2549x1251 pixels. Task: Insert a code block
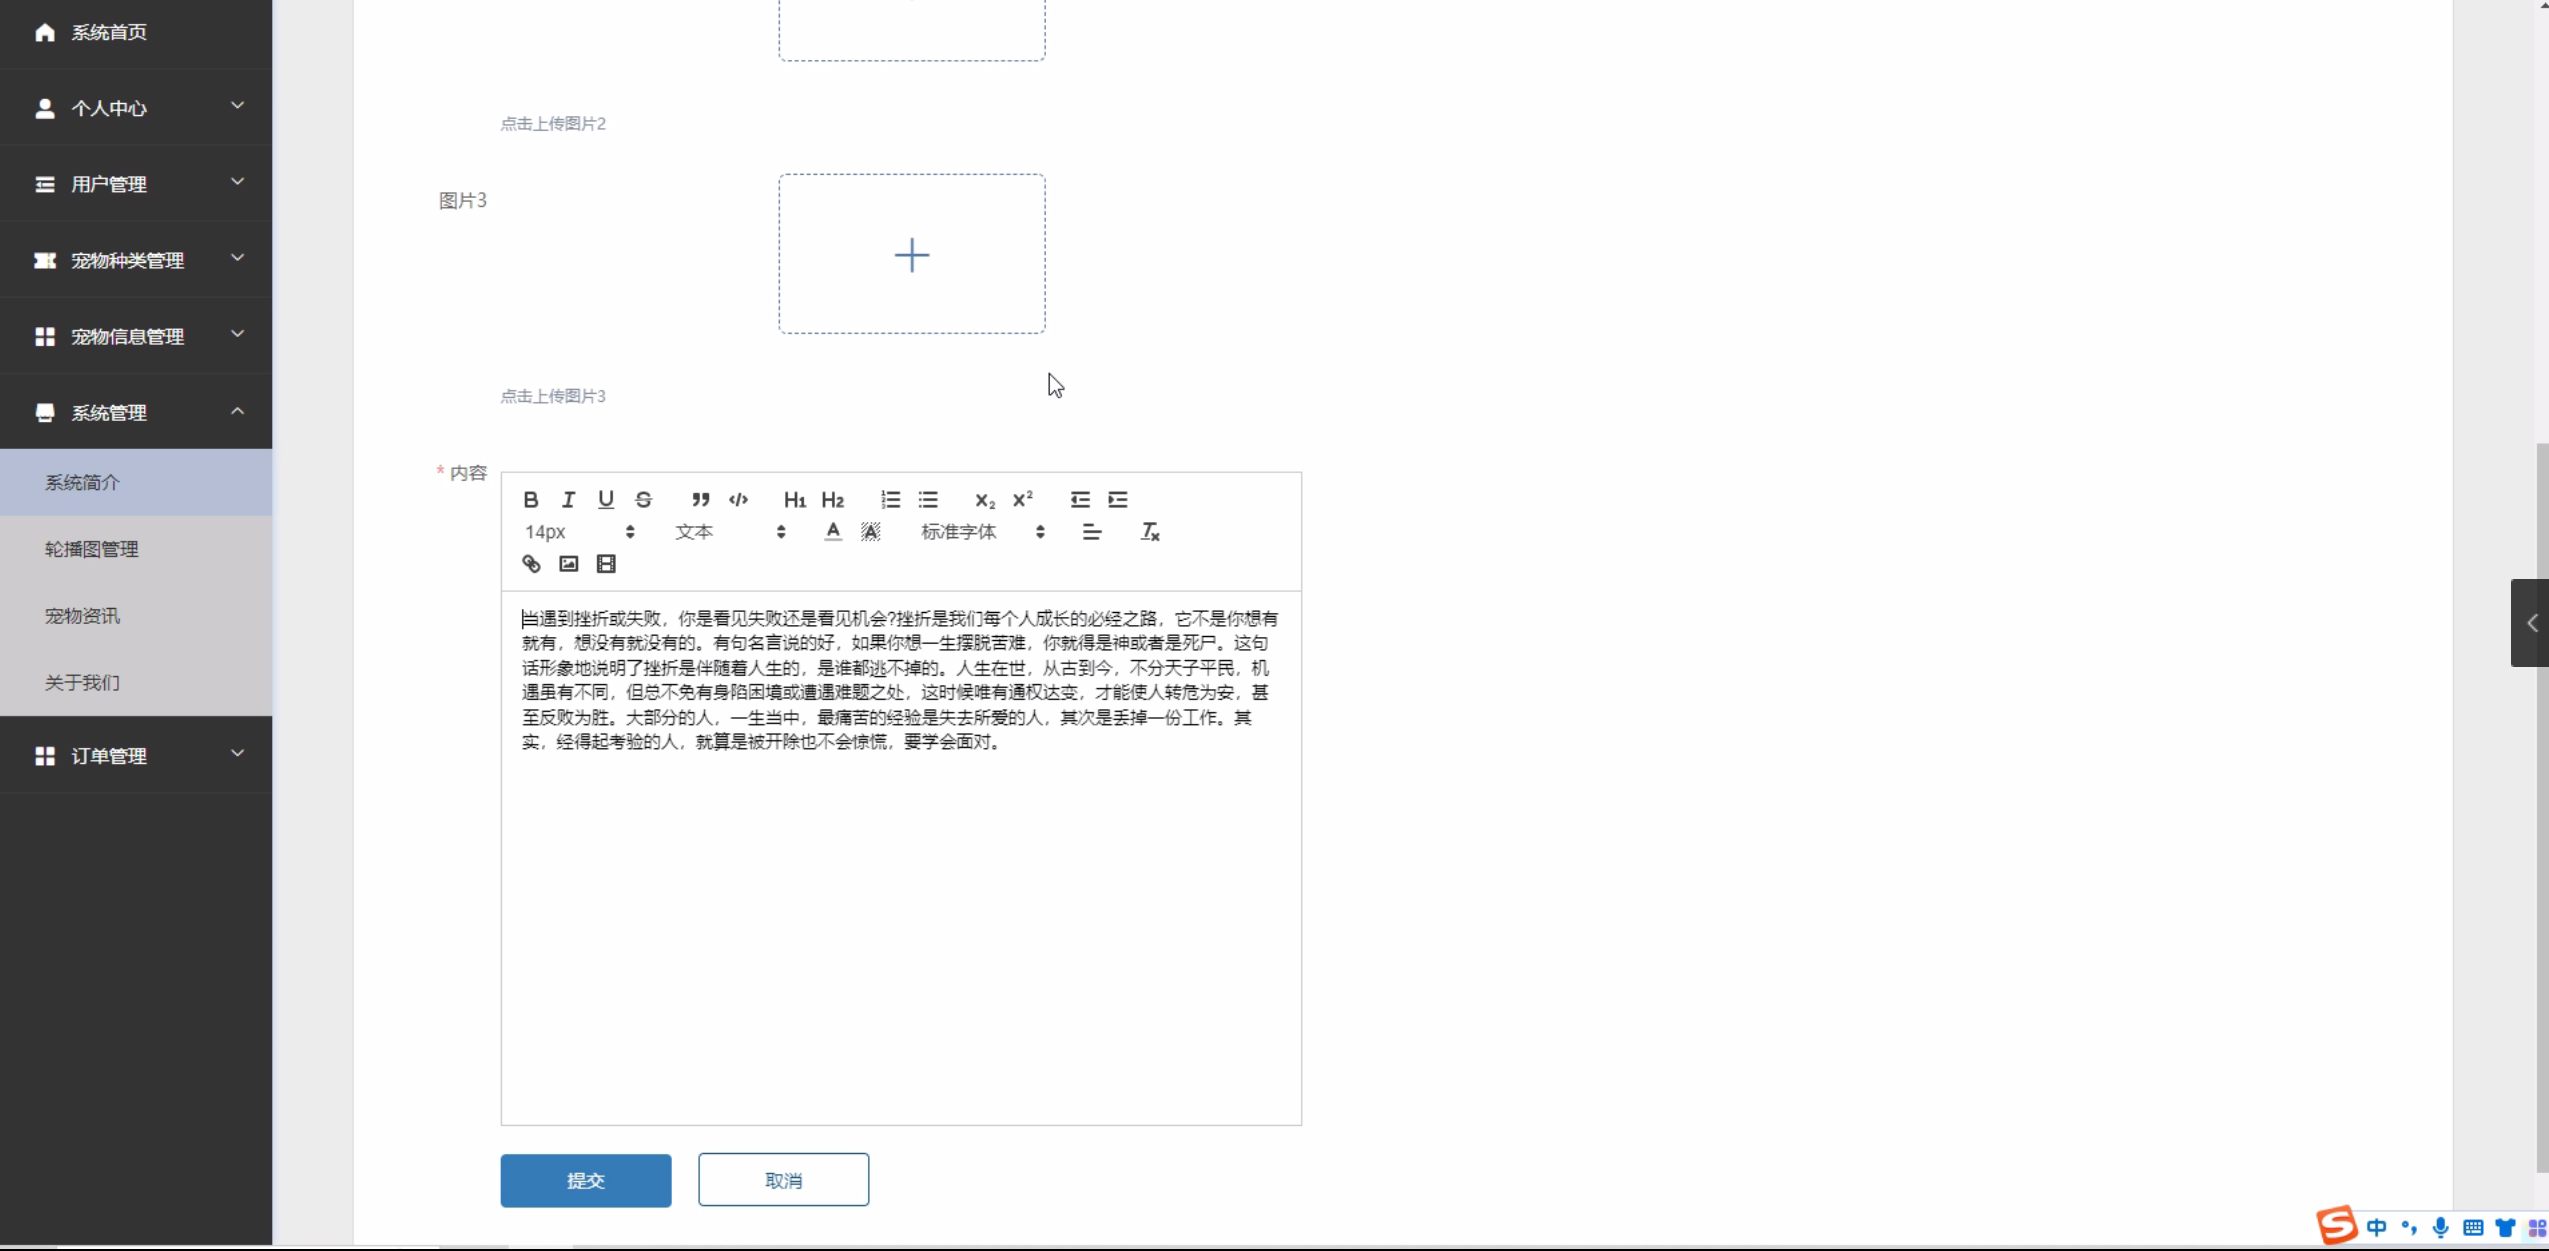pos(738,499)
